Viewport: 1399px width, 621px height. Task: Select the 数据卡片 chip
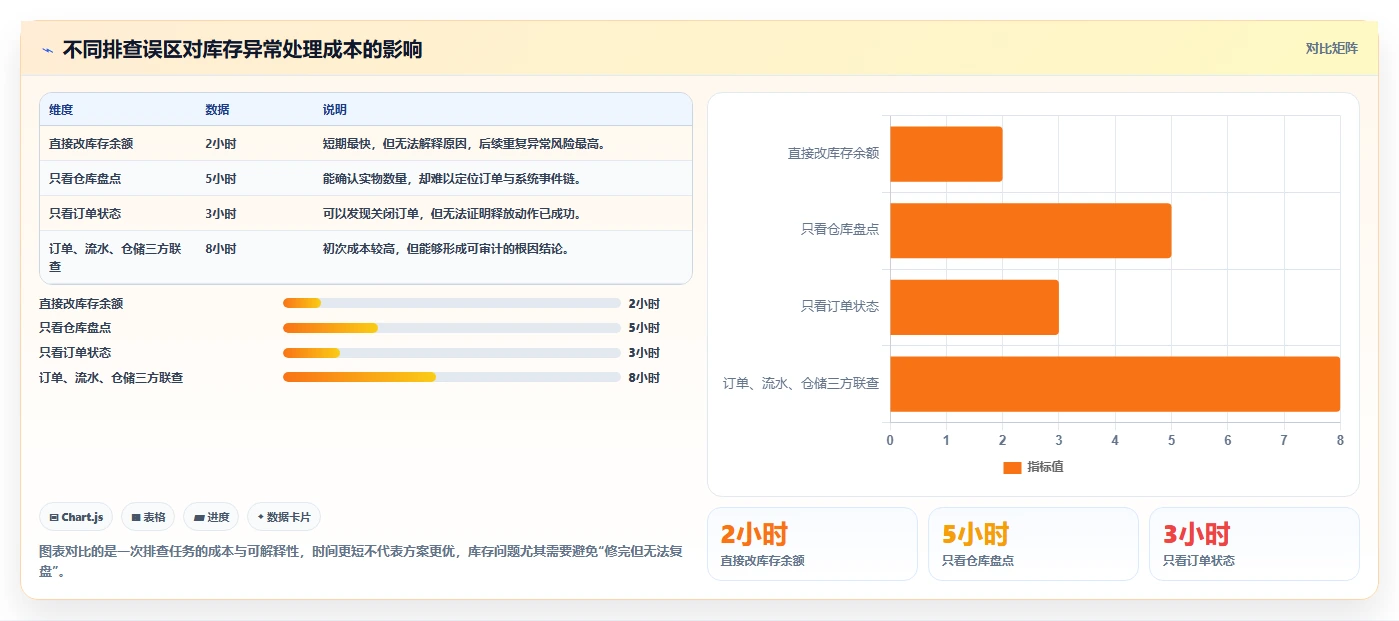coord(284,517)
